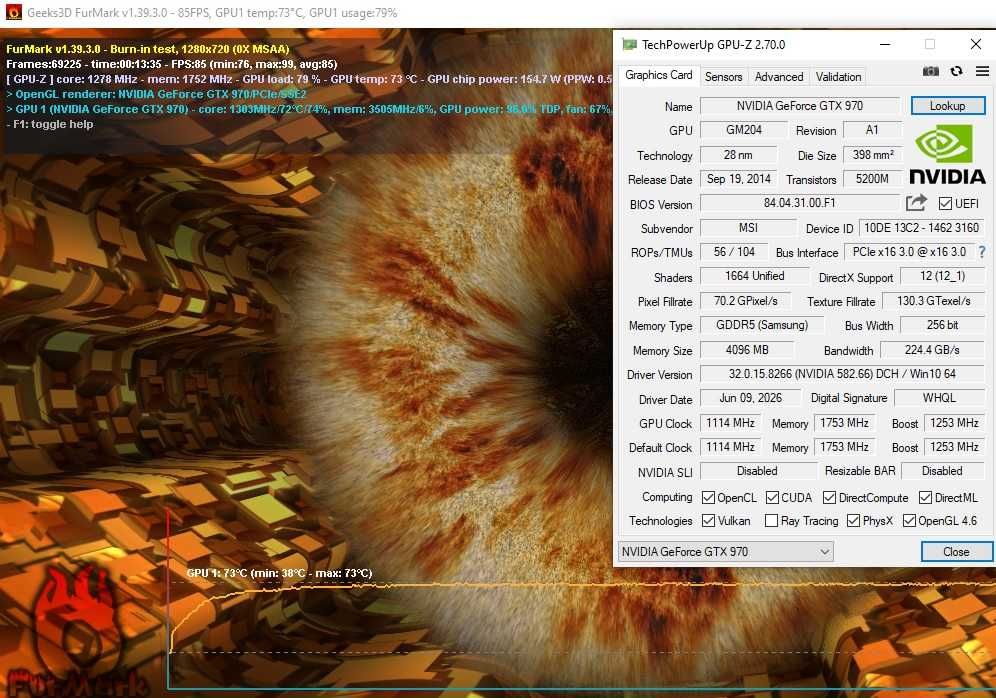The width and height of the screenshot is (996, 698).
Task: Click the Shaders value 1664 Unified
Action: 754,276
